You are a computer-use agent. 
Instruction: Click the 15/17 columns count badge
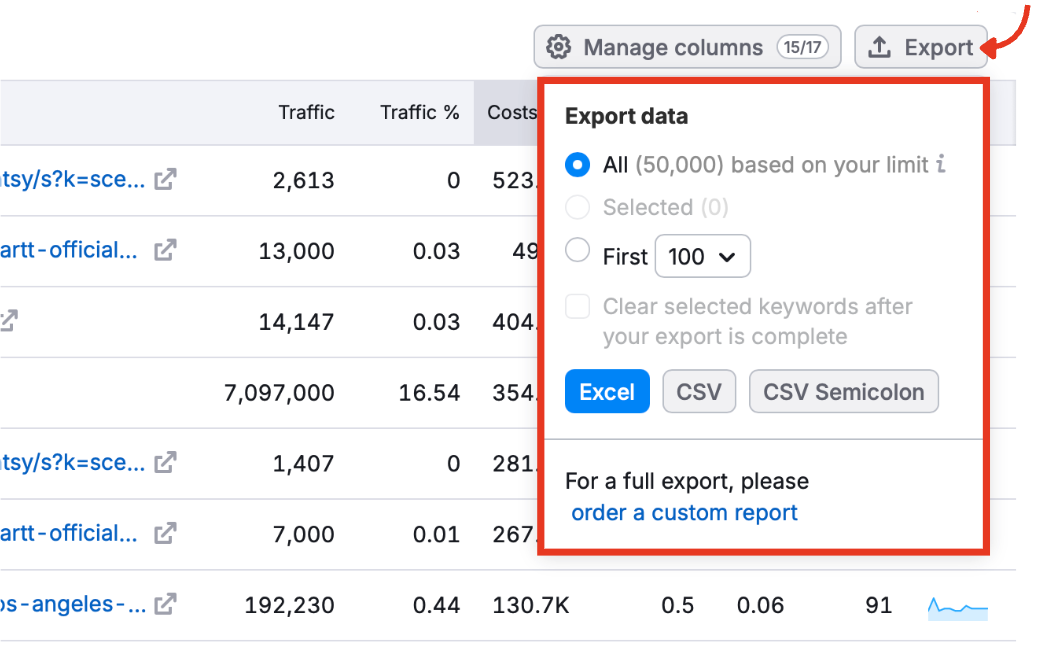[800, 47]
